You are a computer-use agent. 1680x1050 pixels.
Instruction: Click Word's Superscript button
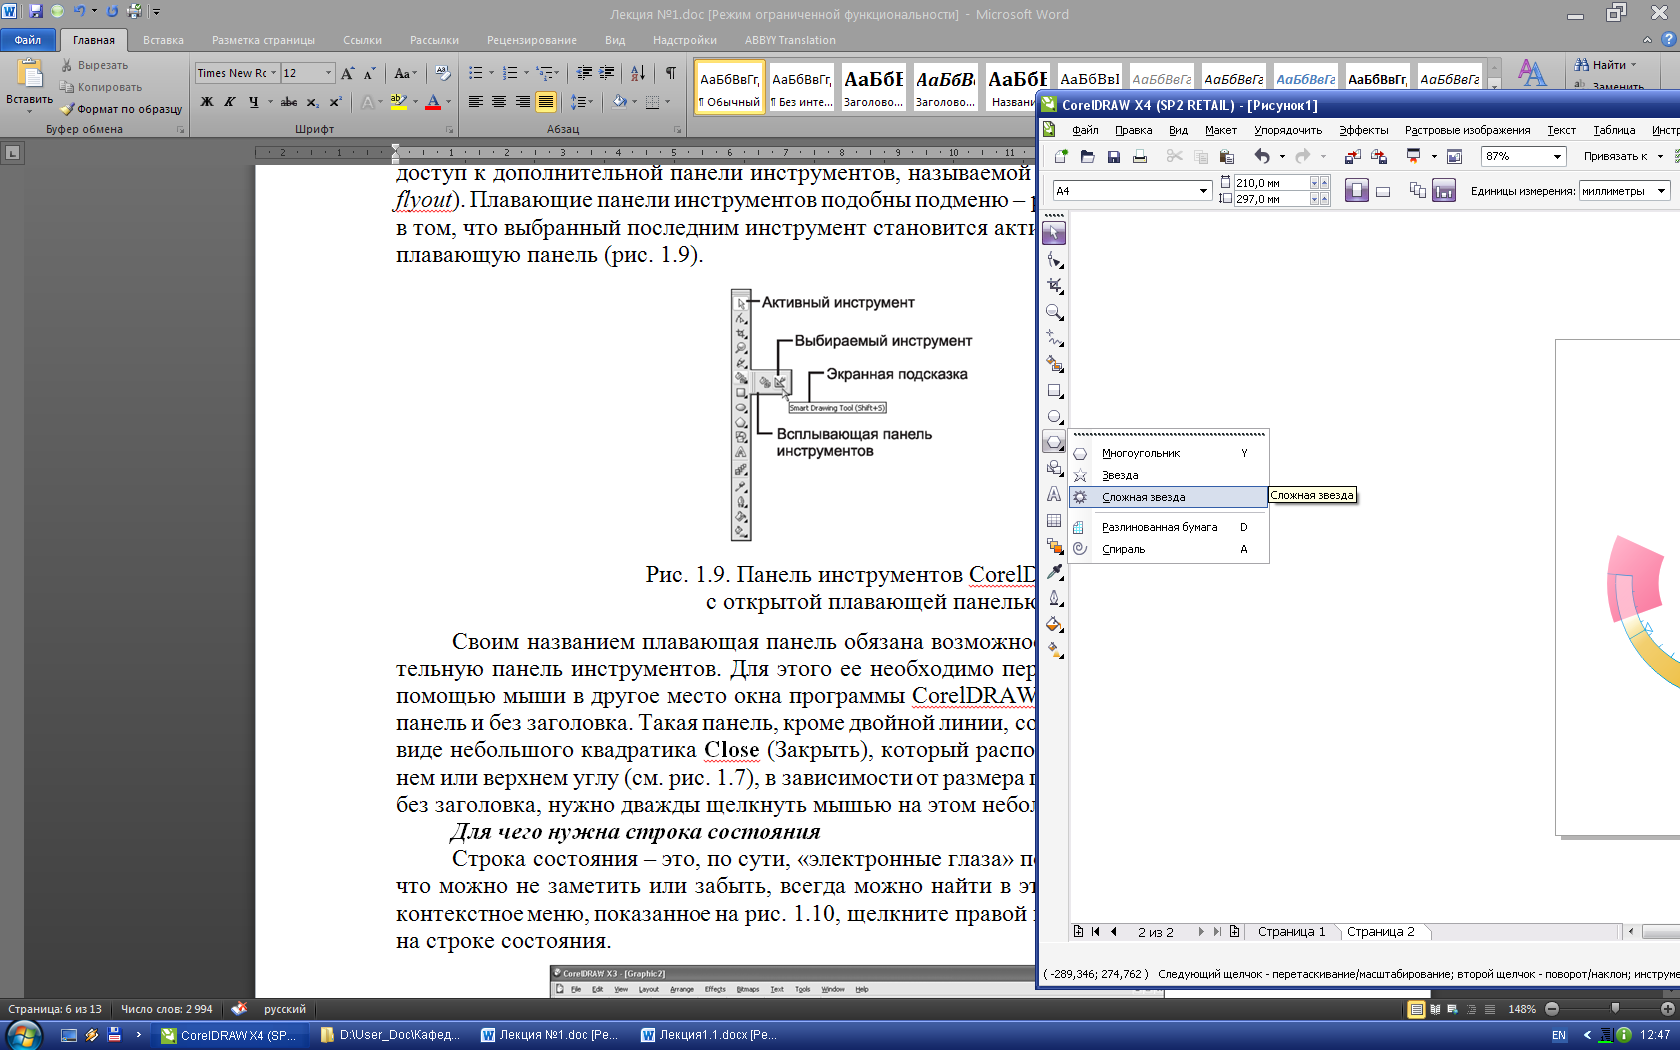tap(335, 102)
